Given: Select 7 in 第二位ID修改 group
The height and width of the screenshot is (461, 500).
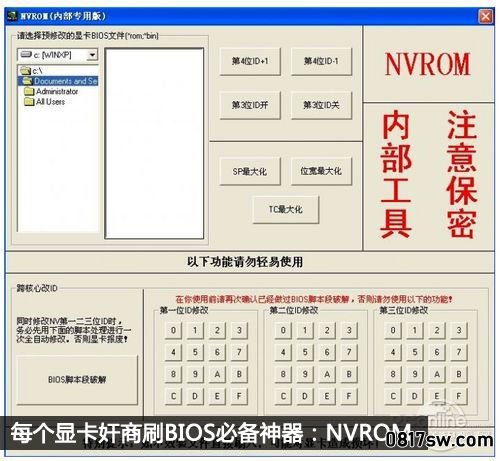Looking at the screenshot, I should (349, 352).
